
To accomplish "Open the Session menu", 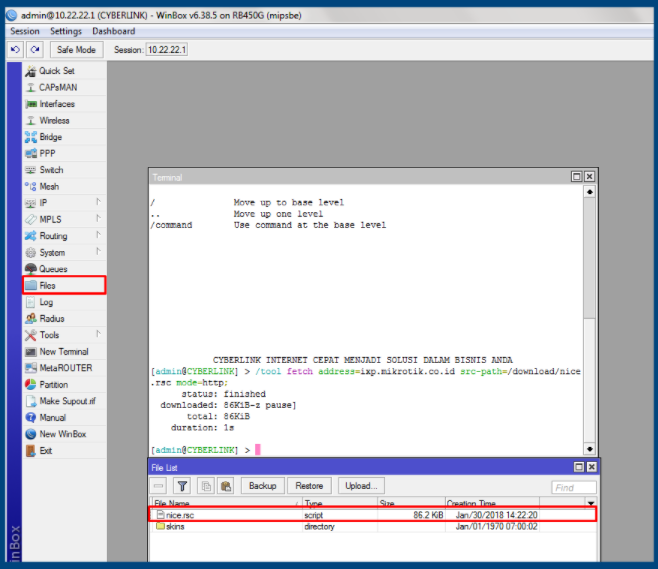I will click(x=25, y=31).
